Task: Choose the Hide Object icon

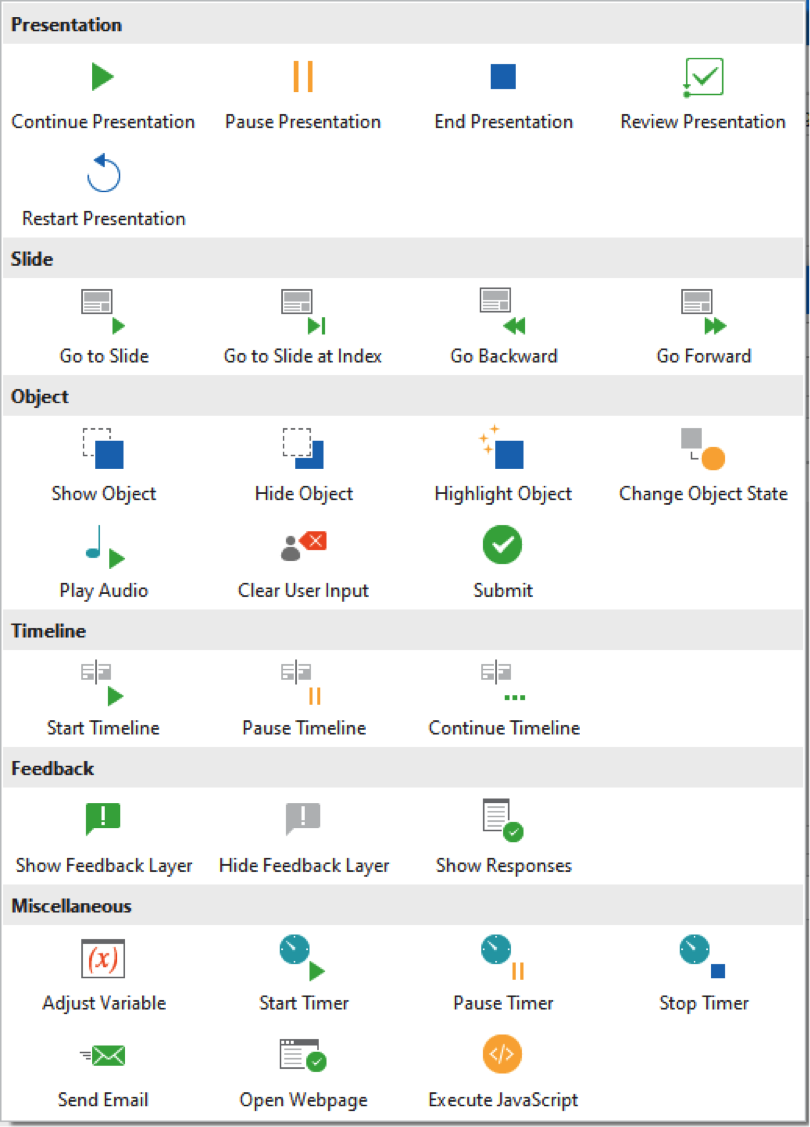Action: click(x=303, y=449)
